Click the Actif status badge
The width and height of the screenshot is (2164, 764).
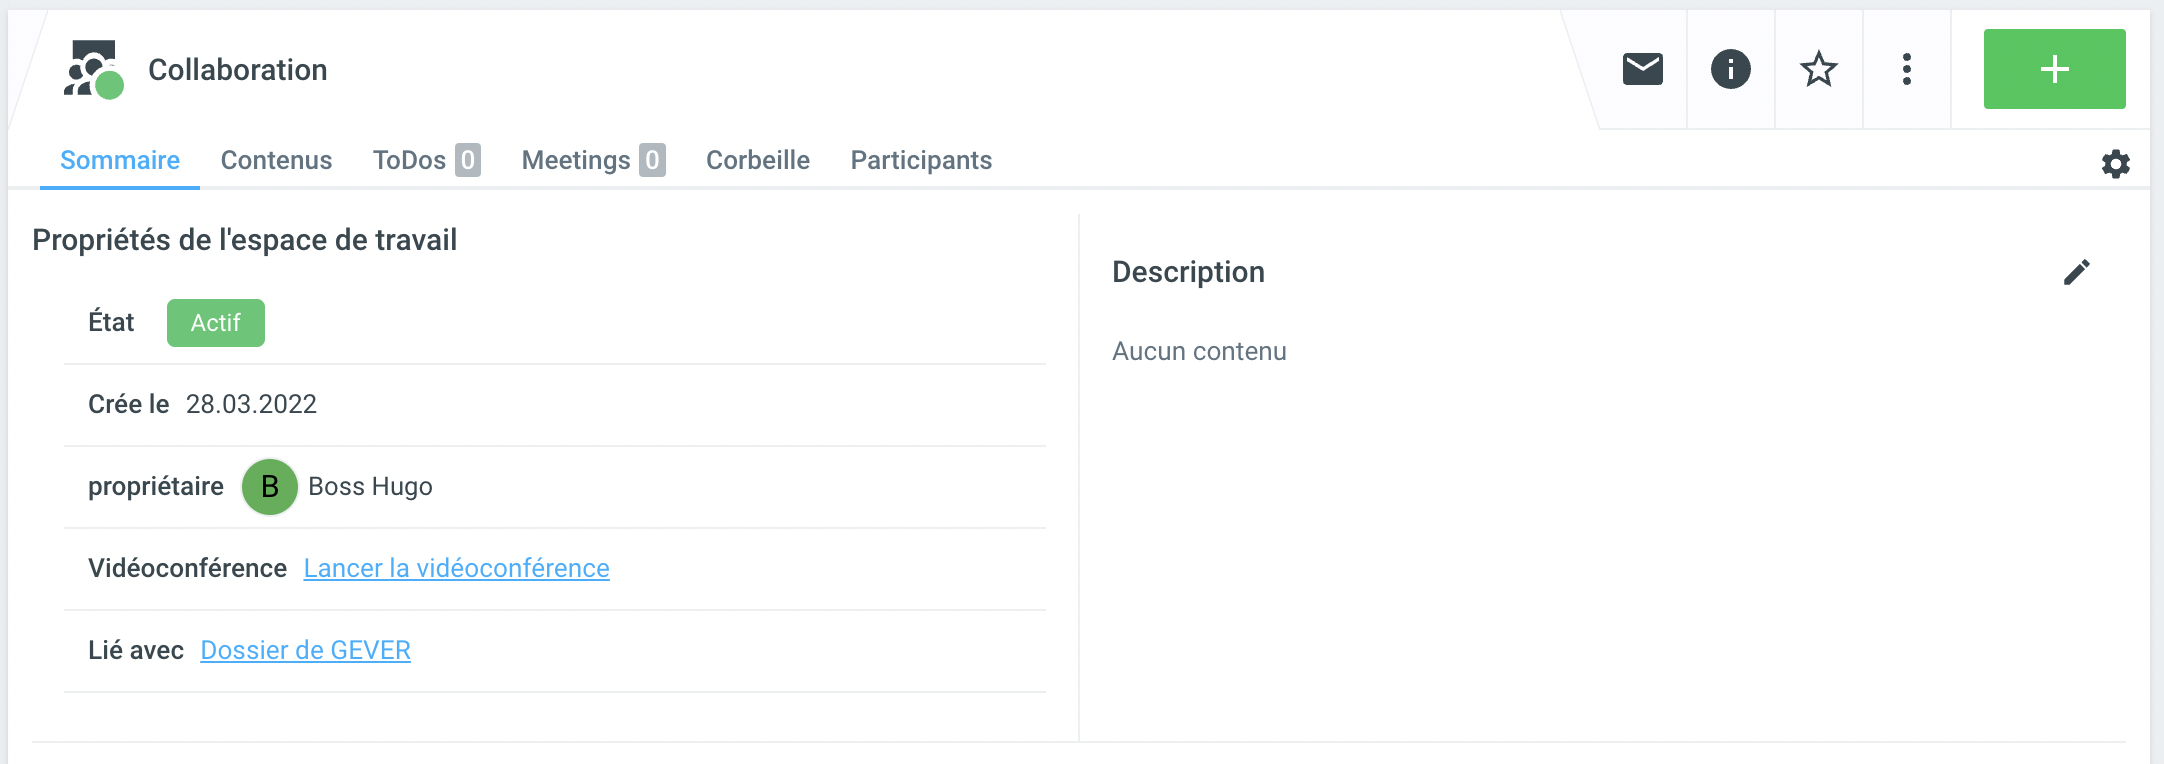coord(215,323)
